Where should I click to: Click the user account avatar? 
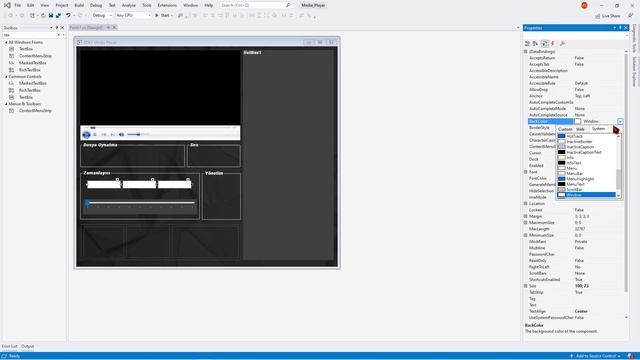point(584,5)
